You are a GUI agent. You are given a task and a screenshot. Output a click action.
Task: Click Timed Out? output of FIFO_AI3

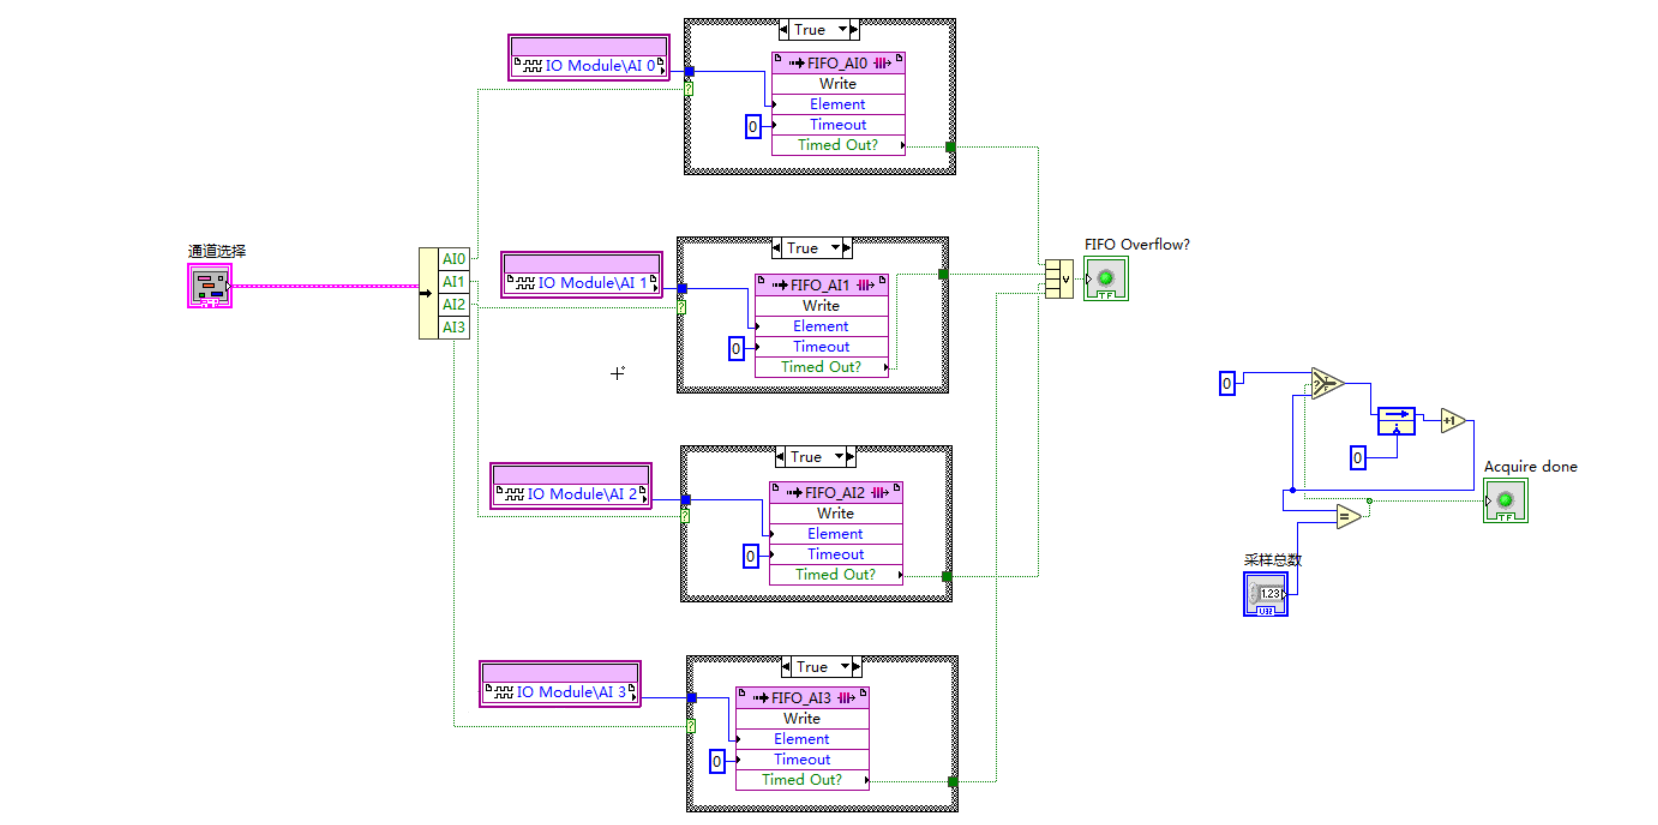point(802,780)
